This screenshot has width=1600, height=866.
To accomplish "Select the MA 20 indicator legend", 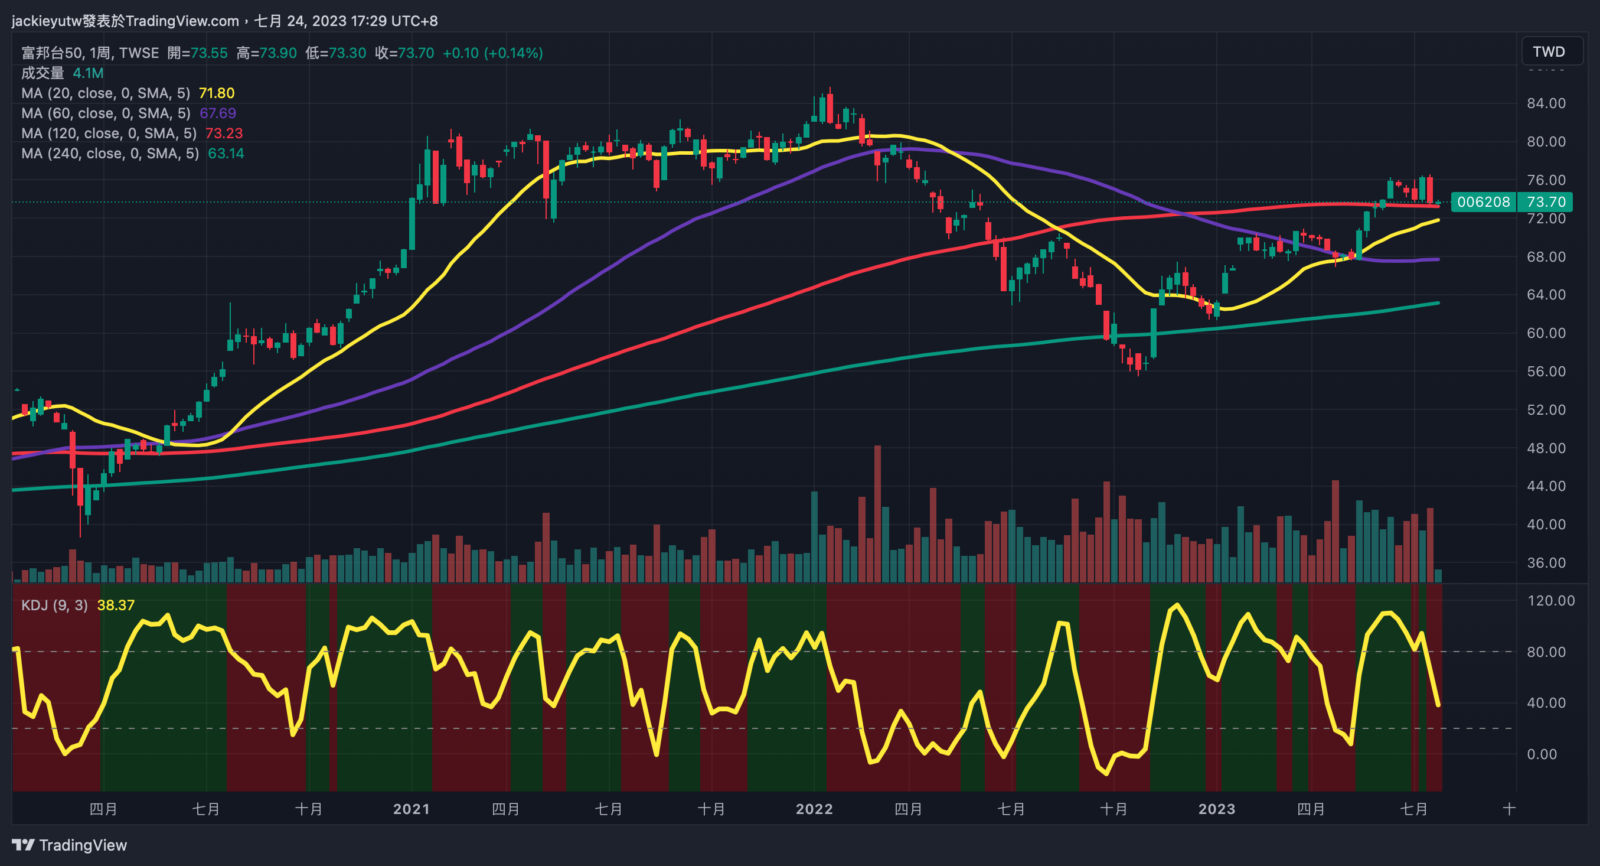I will tap(105, 93).
